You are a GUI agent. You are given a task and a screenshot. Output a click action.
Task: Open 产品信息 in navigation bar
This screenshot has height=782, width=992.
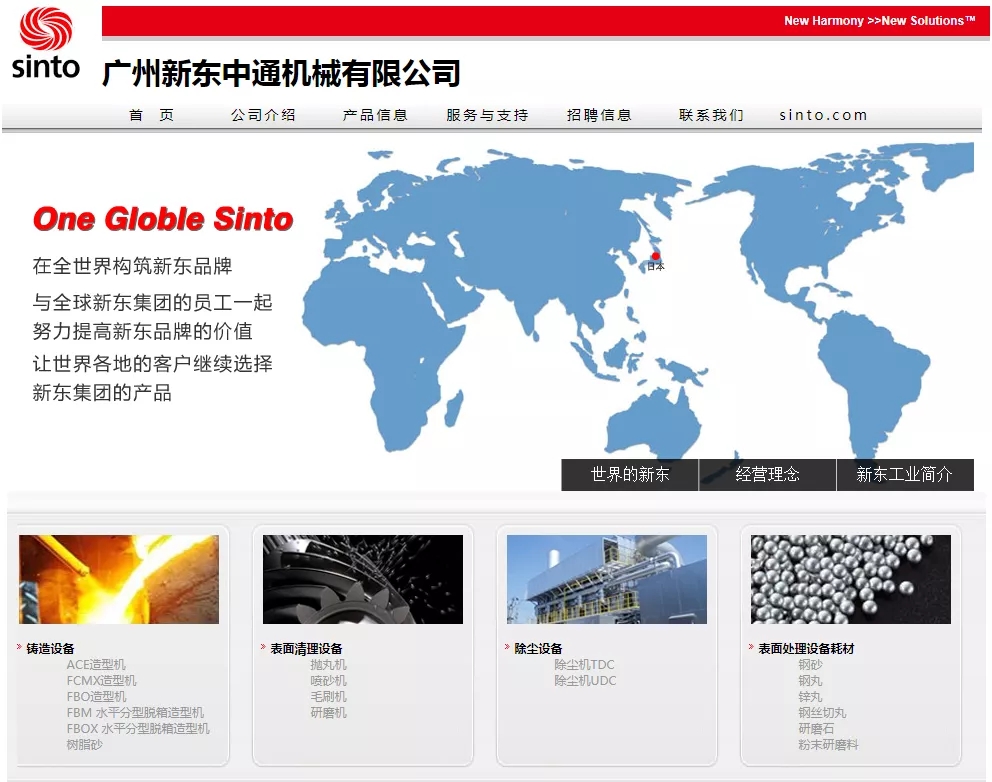click(x=375, y=115)
